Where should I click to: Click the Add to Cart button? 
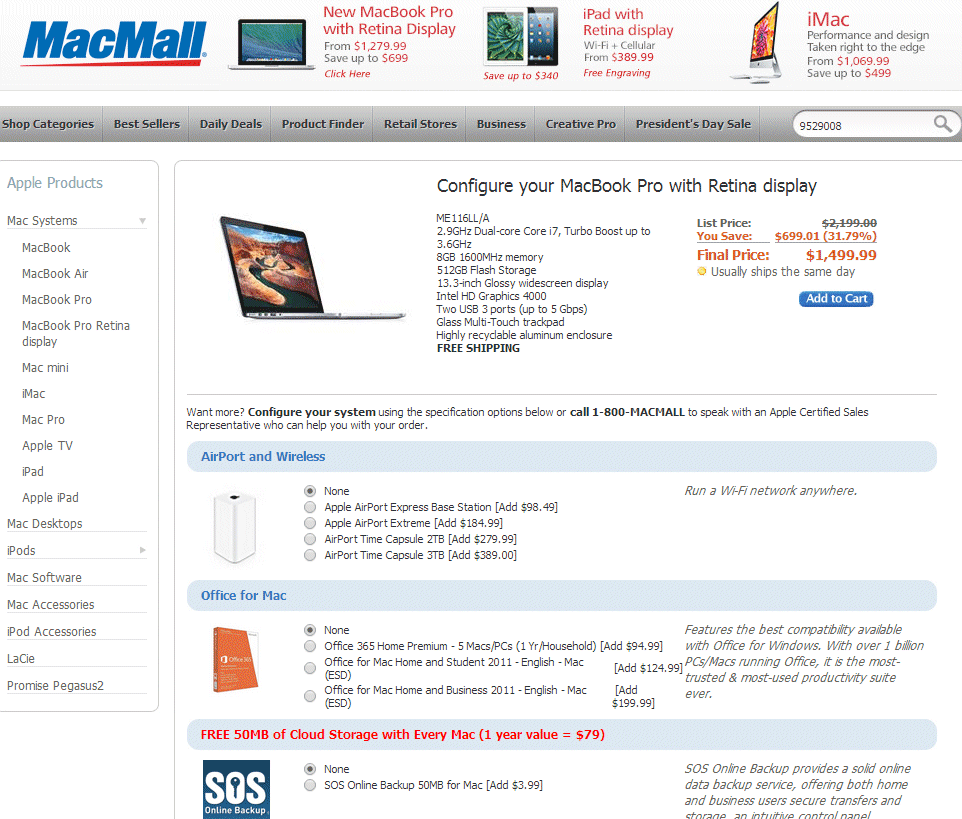(x=836, y=299)
